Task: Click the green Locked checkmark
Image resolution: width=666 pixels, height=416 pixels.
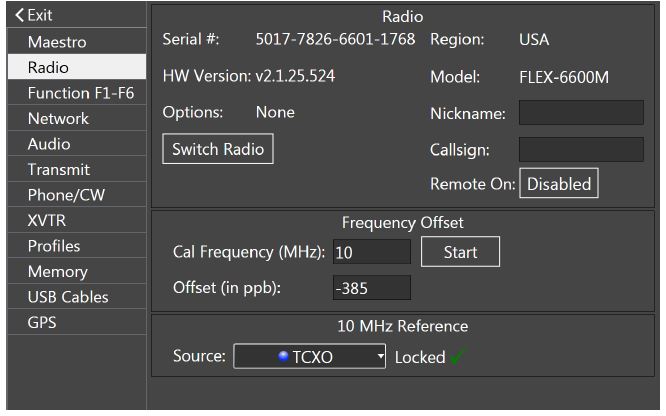Action: 458,356
